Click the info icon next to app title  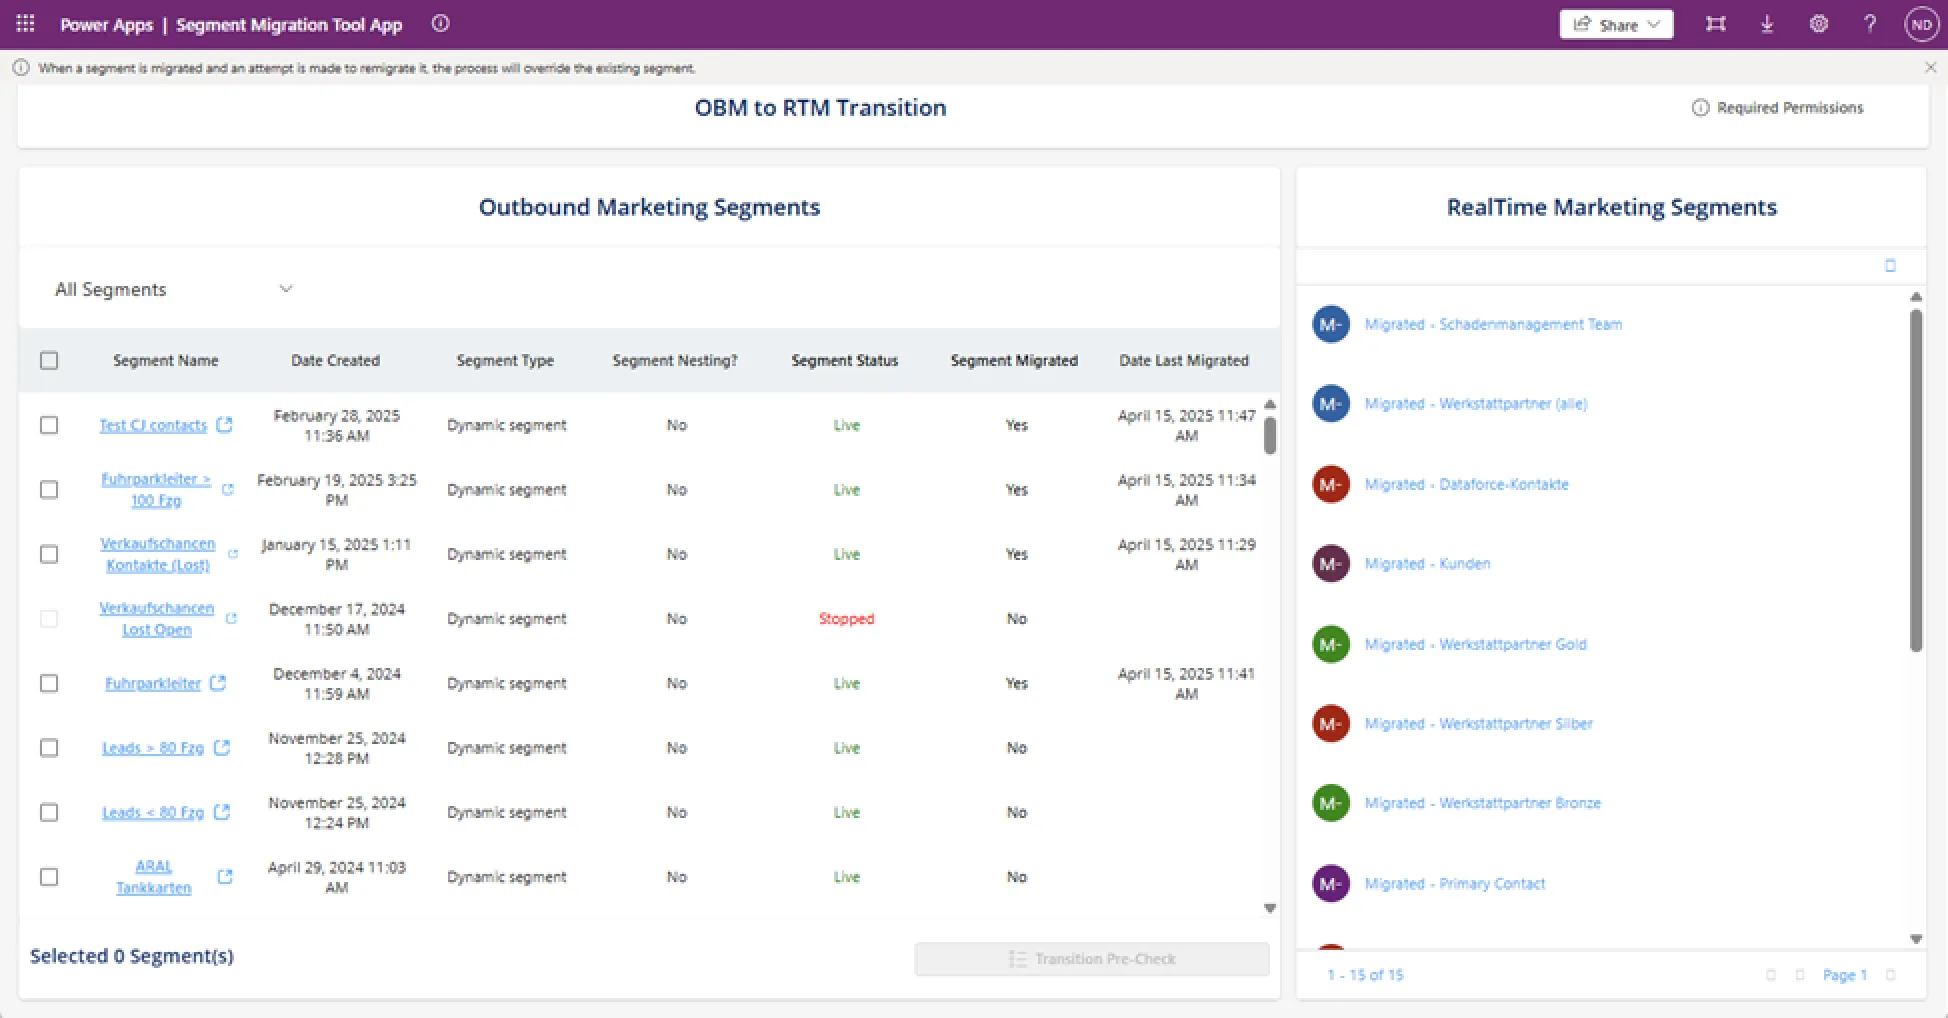[x=440, y=24]
